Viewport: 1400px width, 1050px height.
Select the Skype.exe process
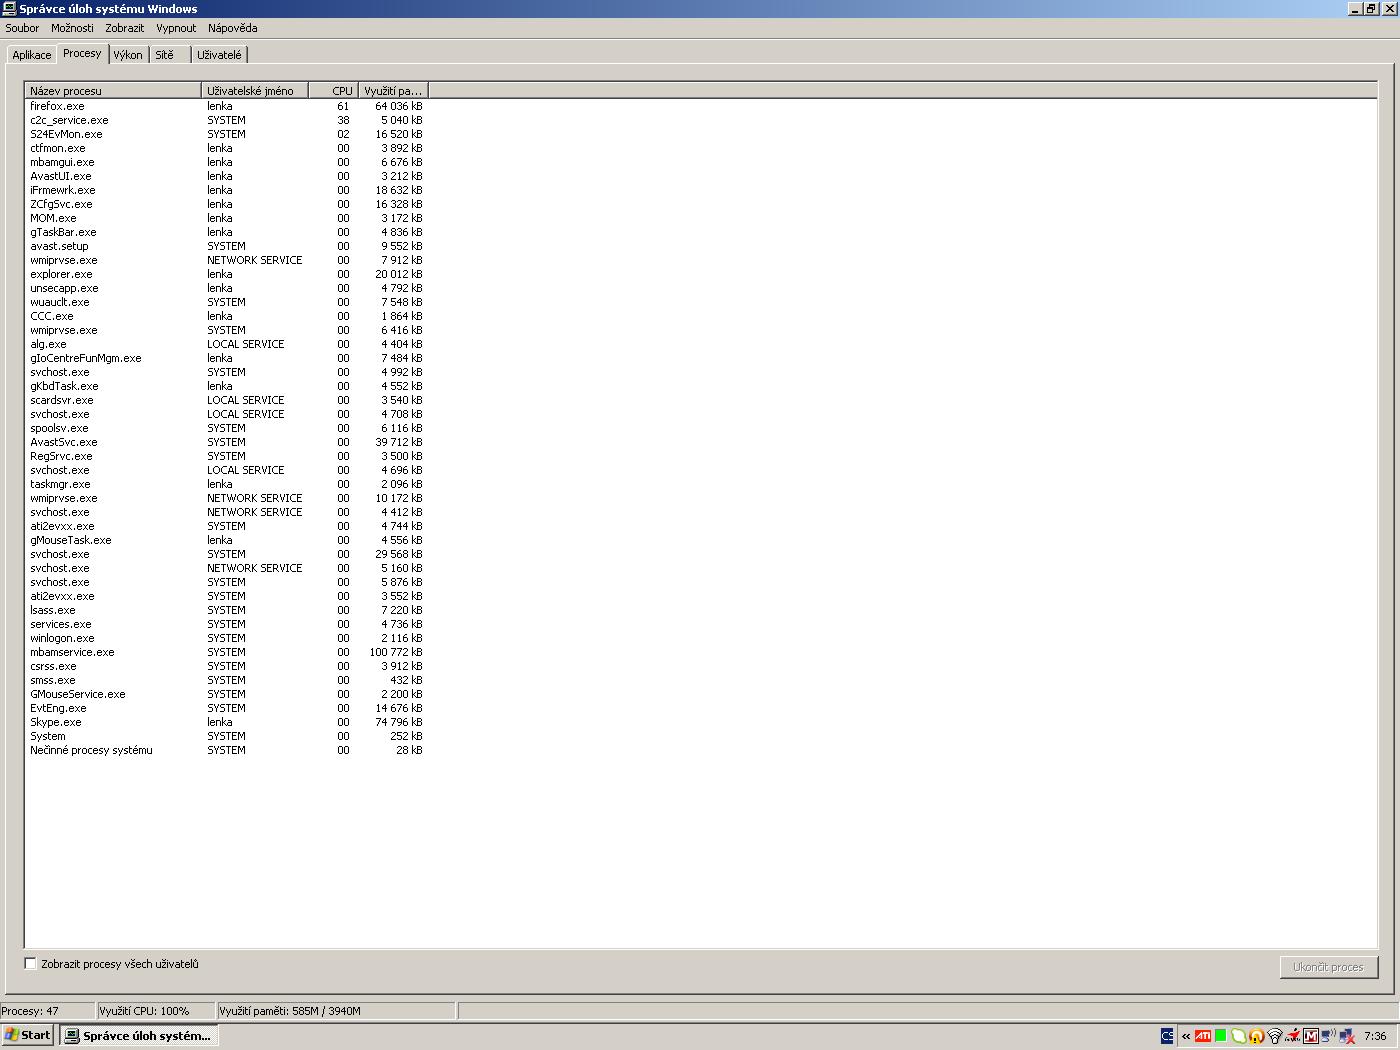pos(226,722)
